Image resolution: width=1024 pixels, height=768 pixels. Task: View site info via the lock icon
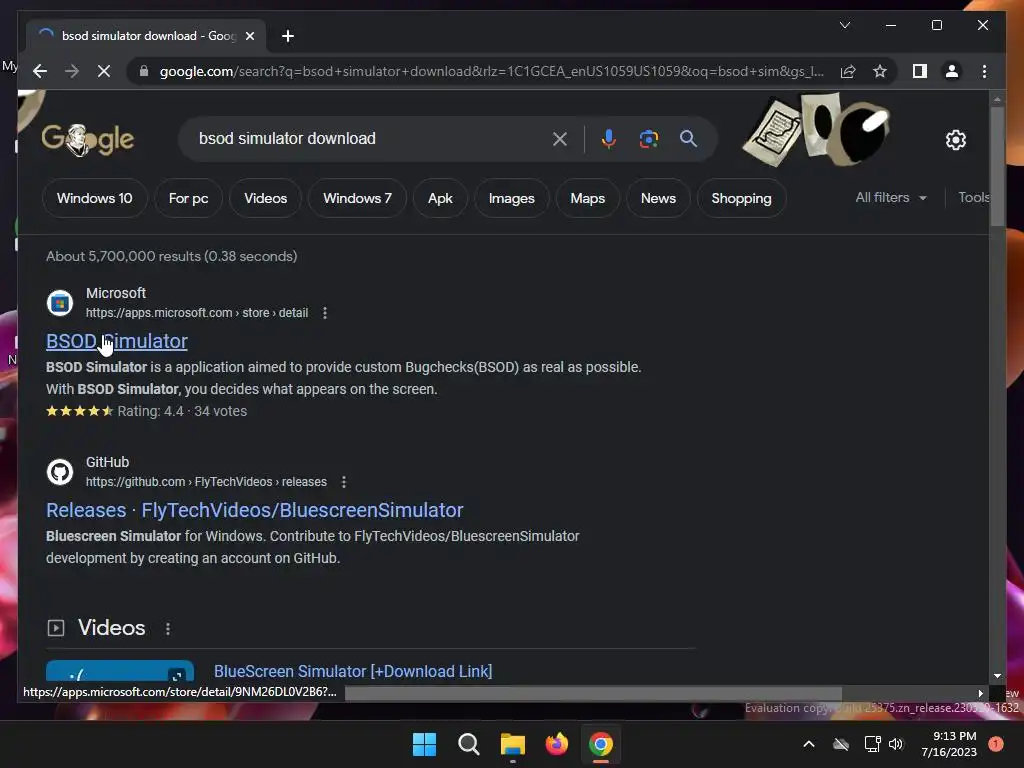tap(144, 71)
